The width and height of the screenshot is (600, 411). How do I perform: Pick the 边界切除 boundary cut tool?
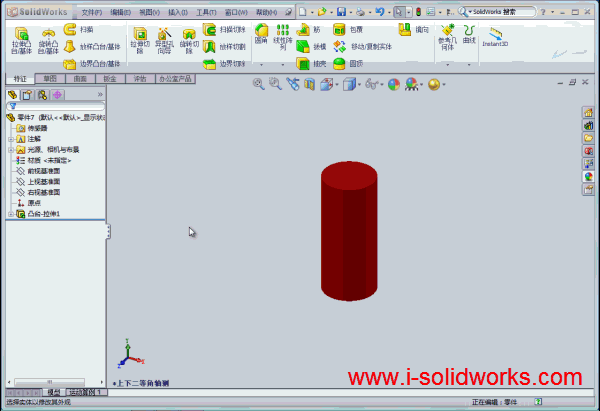point(224,64)
